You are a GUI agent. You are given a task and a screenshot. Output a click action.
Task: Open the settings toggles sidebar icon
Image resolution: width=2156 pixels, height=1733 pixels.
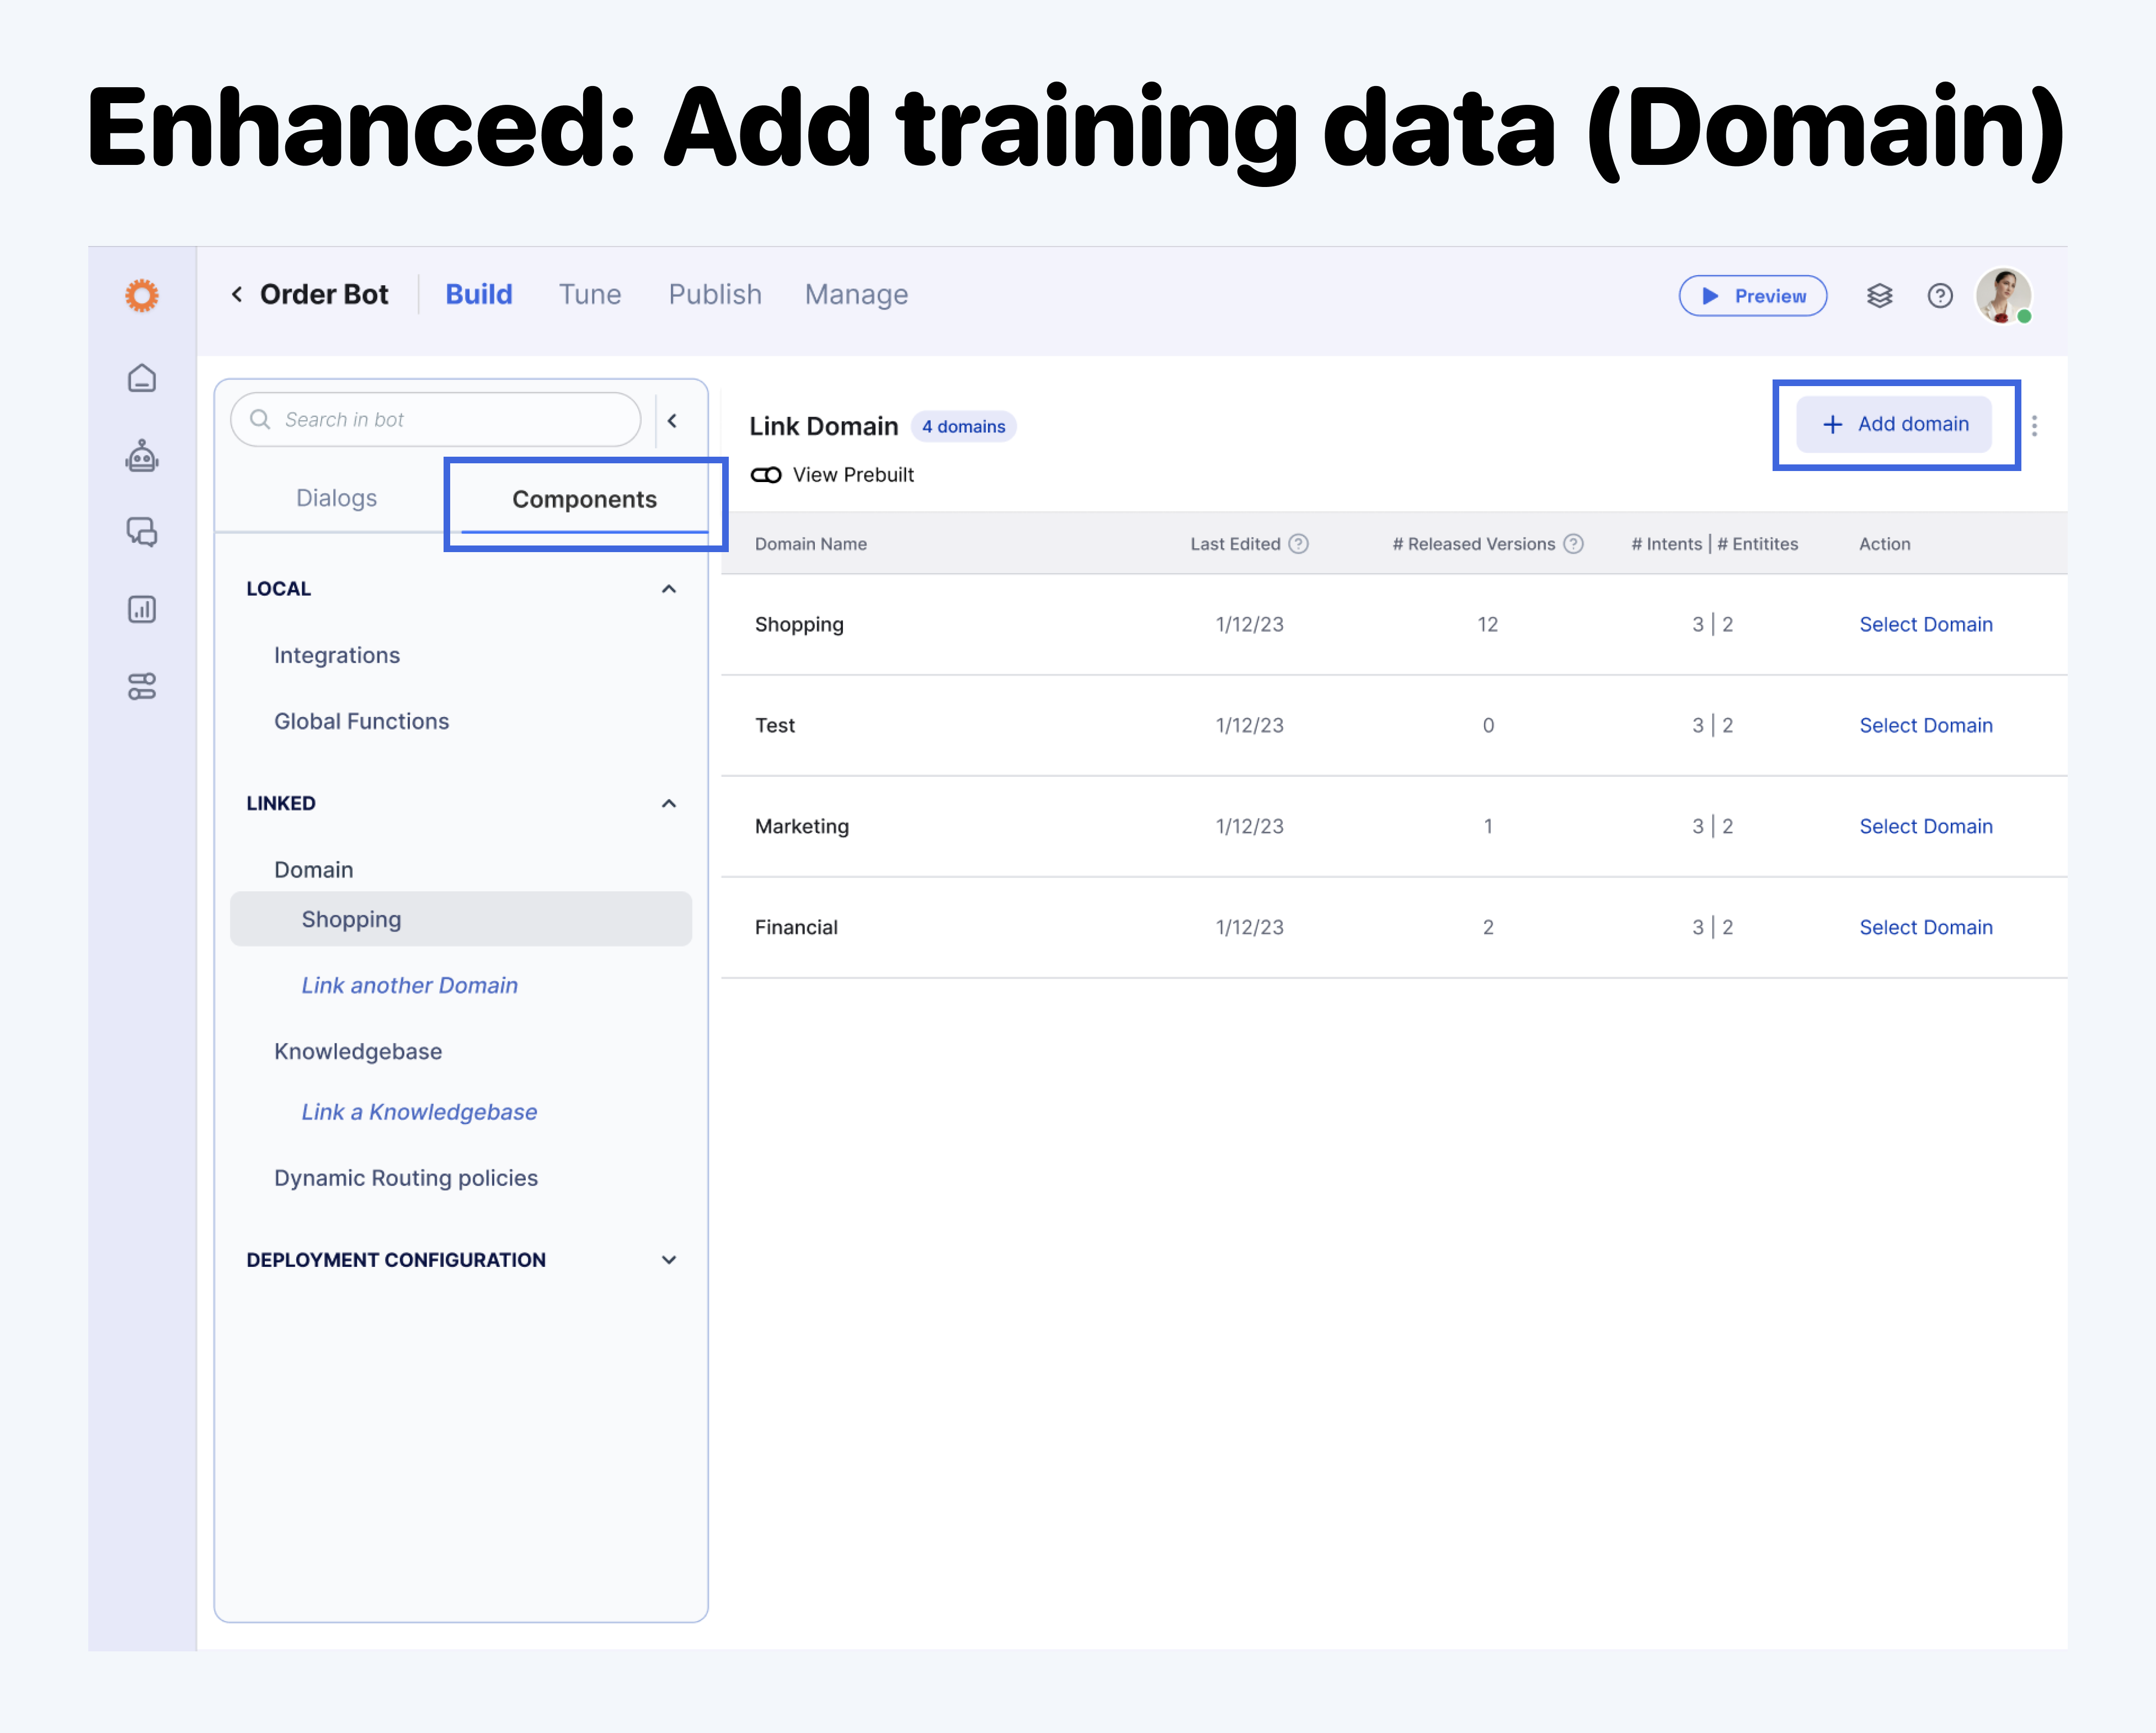click(142, 686)
